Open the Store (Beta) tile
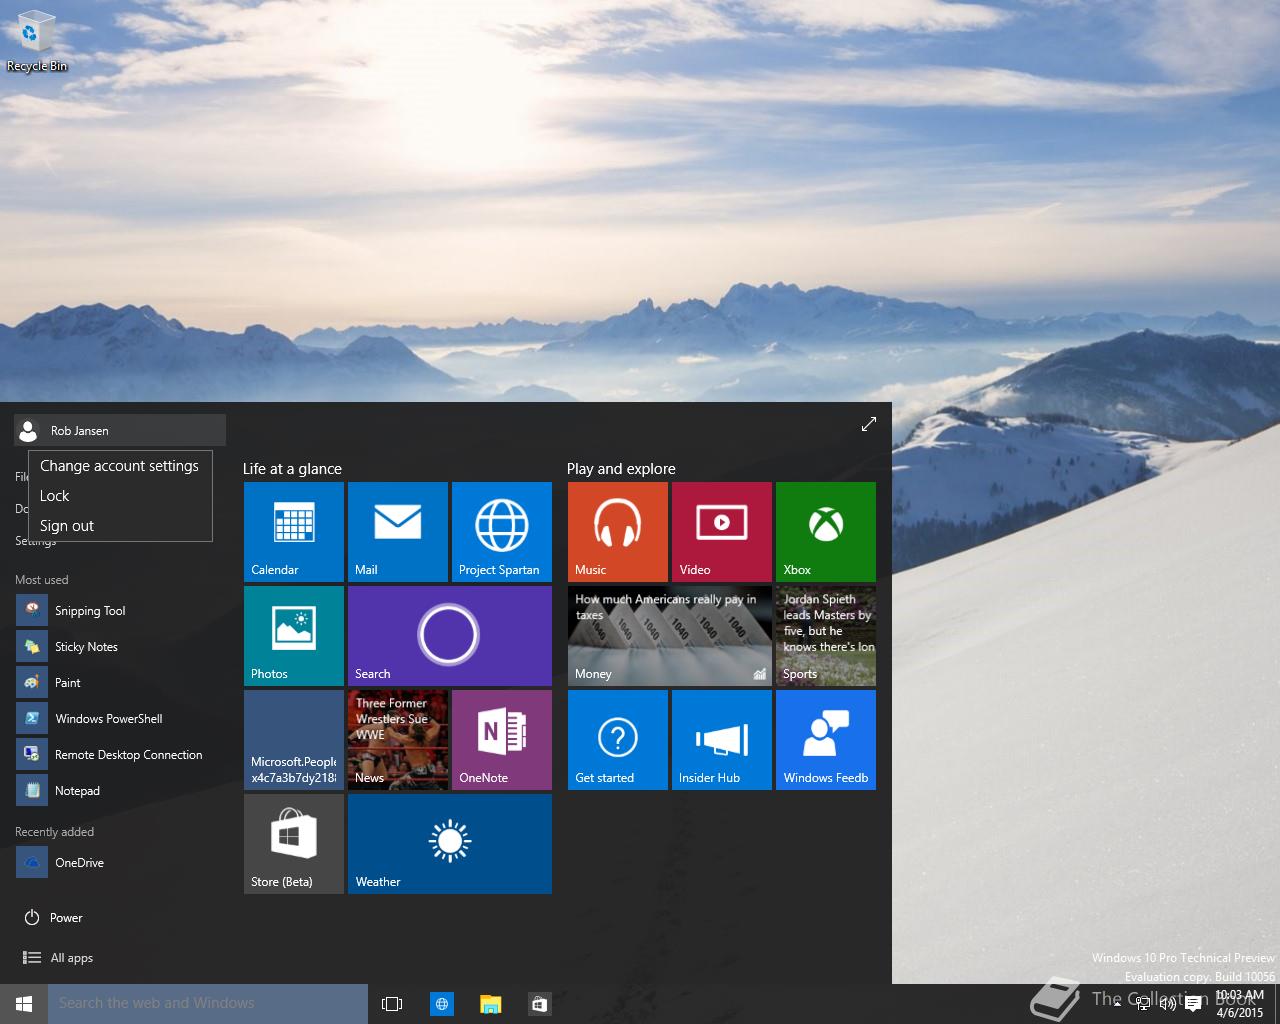1280x1024 pixels. coord(294,844)
